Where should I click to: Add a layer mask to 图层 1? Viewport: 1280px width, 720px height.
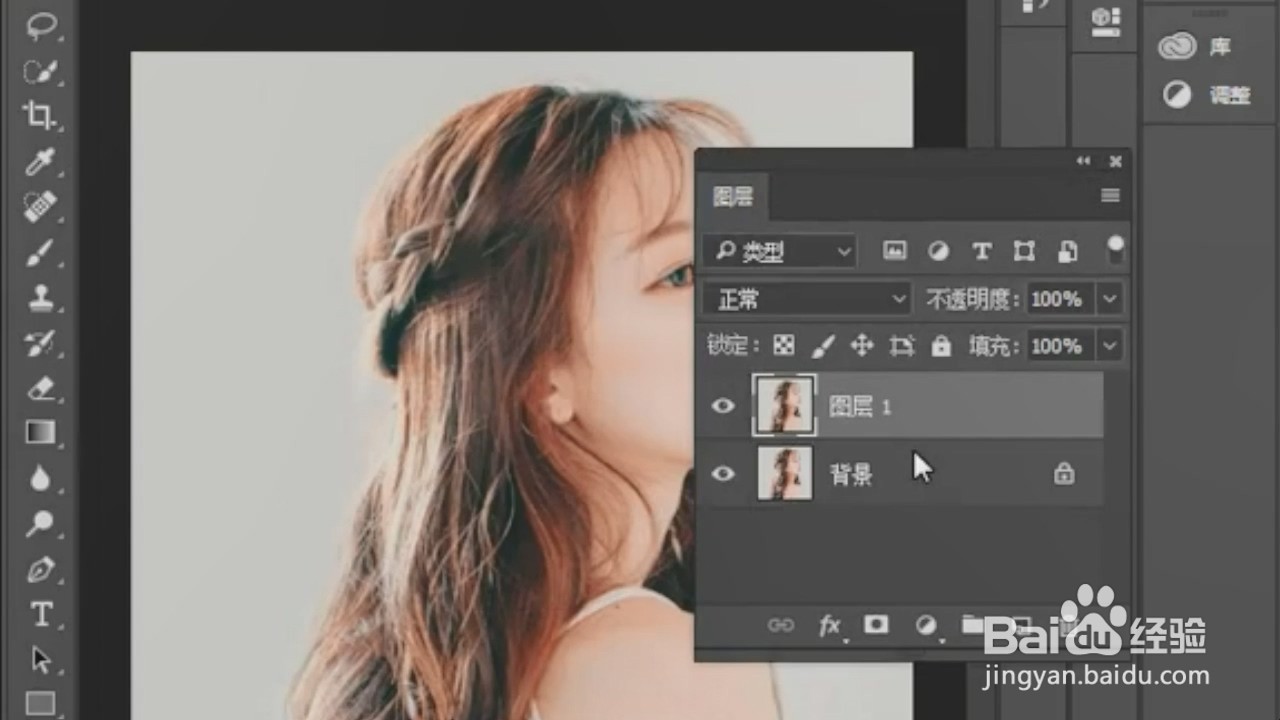[x=876, y=625]
